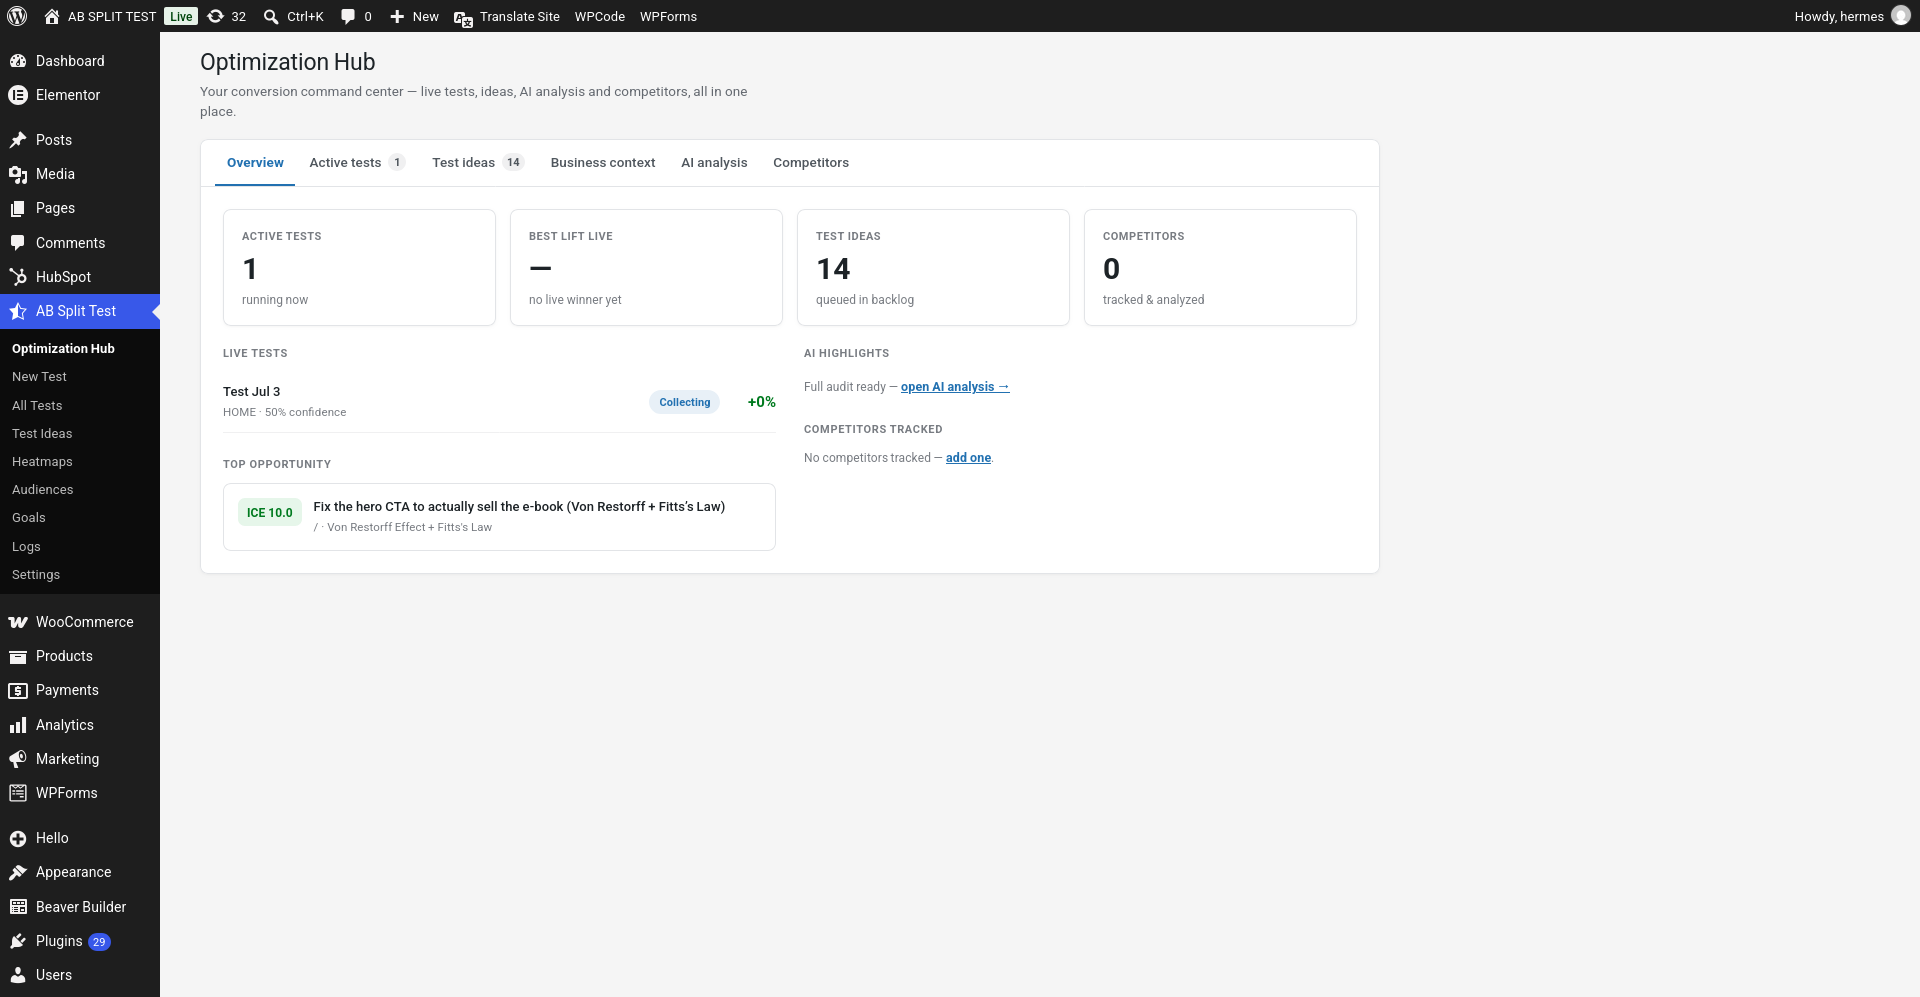This screenshot has height=997, width=1920.
Task: Click the Collecting status badge
Action: point(685,402)
